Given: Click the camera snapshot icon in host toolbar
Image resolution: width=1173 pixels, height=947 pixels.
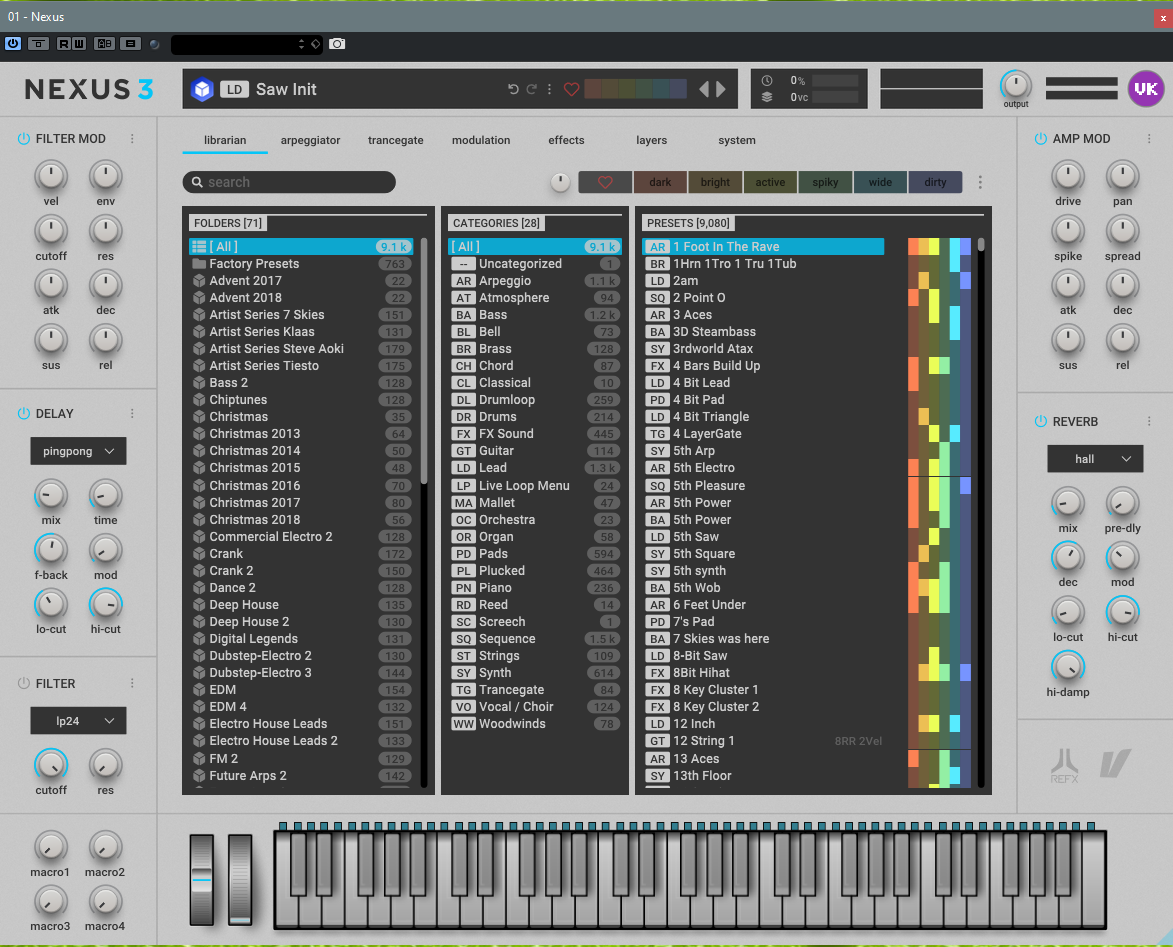Looking at the screenshot, I should (x=337, y=43).
